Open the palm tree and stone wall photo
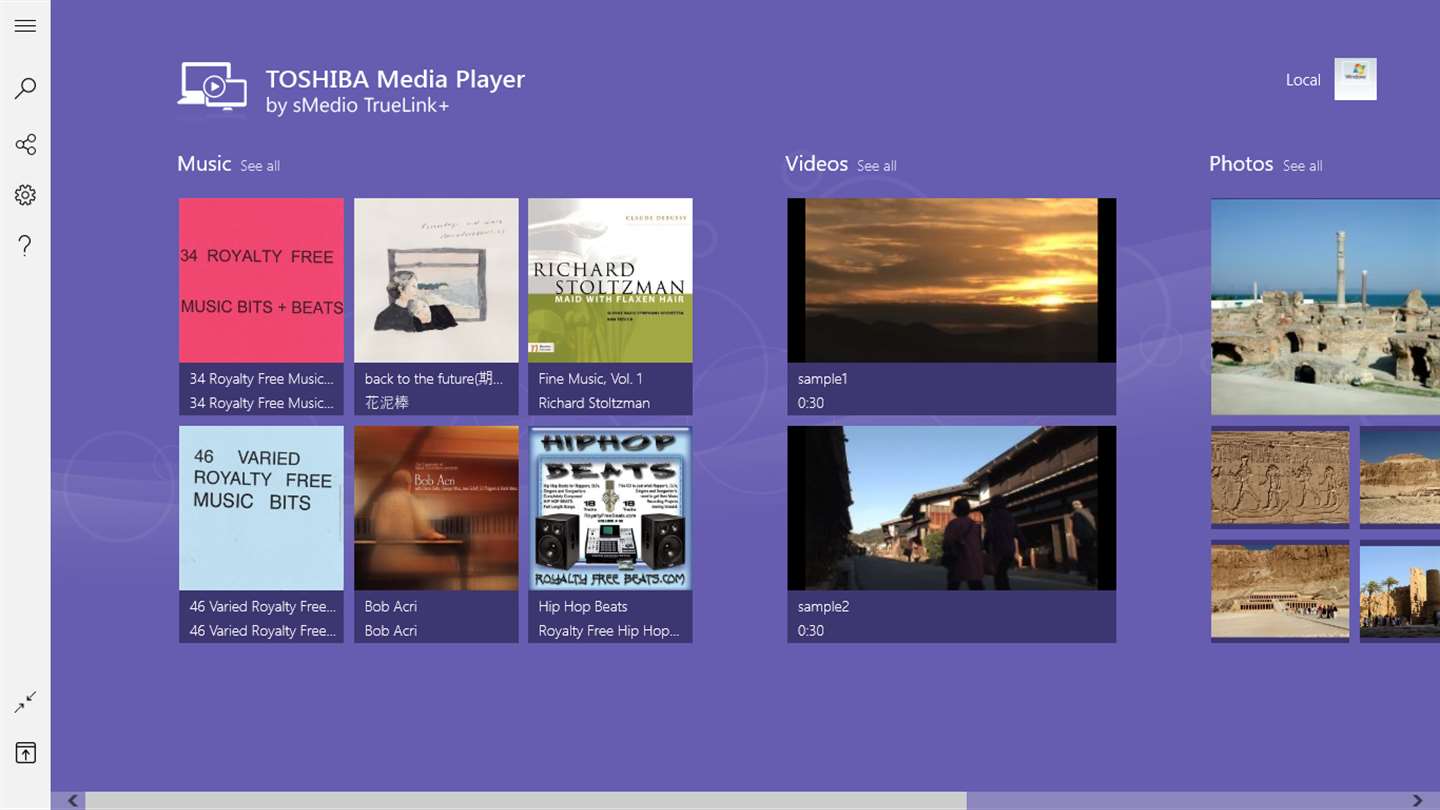 (1400, 590)
